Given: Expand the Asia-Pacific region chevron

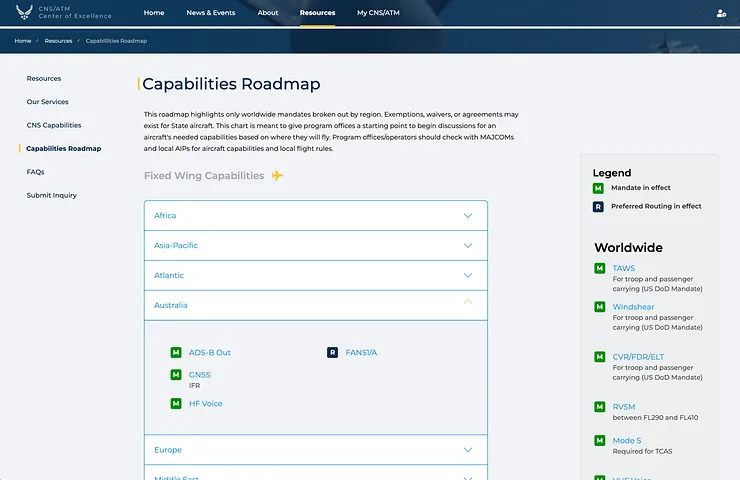Looking at the screenshot, I should point(467,245).
